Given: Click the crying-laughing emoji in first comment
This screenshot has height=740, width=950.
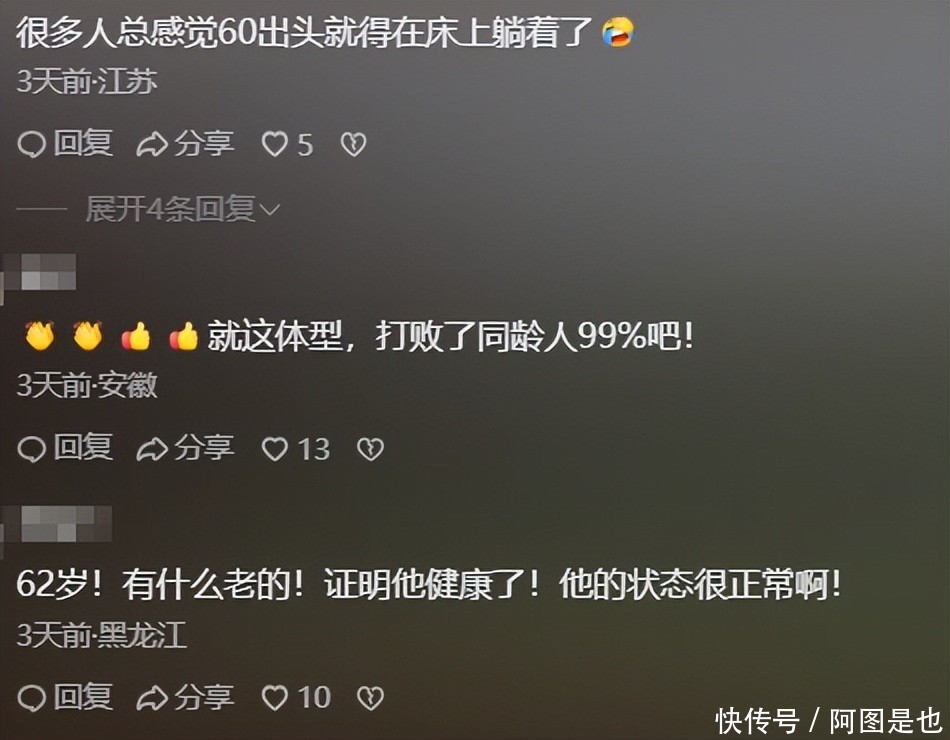Looking at the screenshot, I should 617,32.
